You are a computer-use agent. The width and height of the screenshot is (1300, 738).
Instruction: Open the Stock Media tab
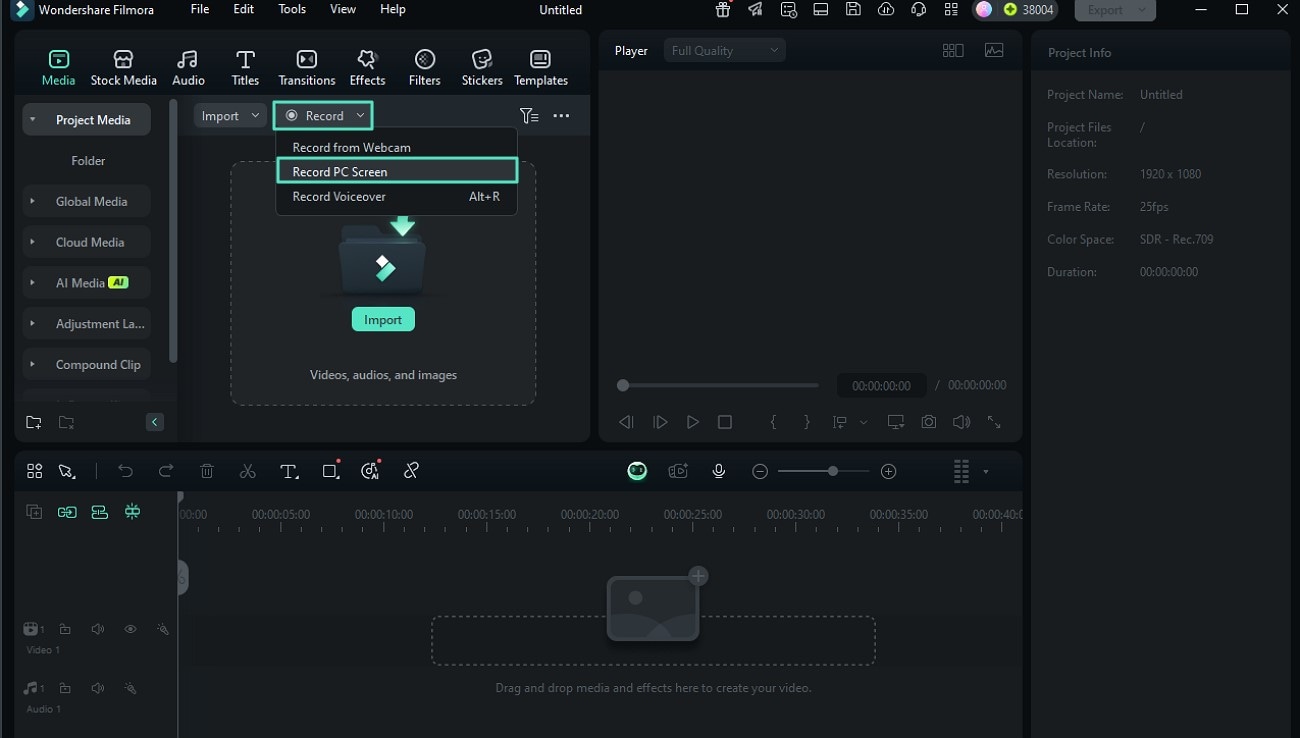[123, 68]
